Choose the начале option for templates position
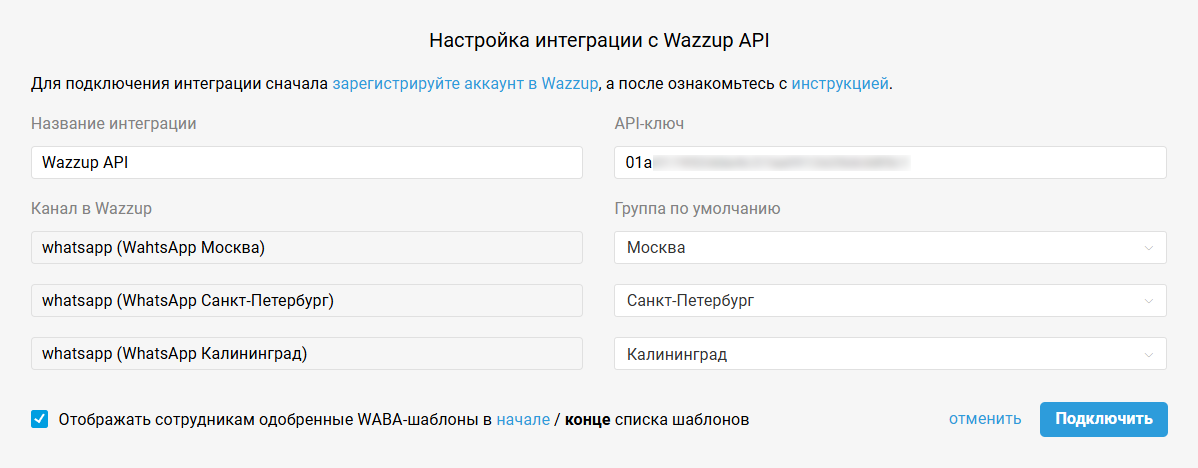1198x468 pixels. pos(523,420)
